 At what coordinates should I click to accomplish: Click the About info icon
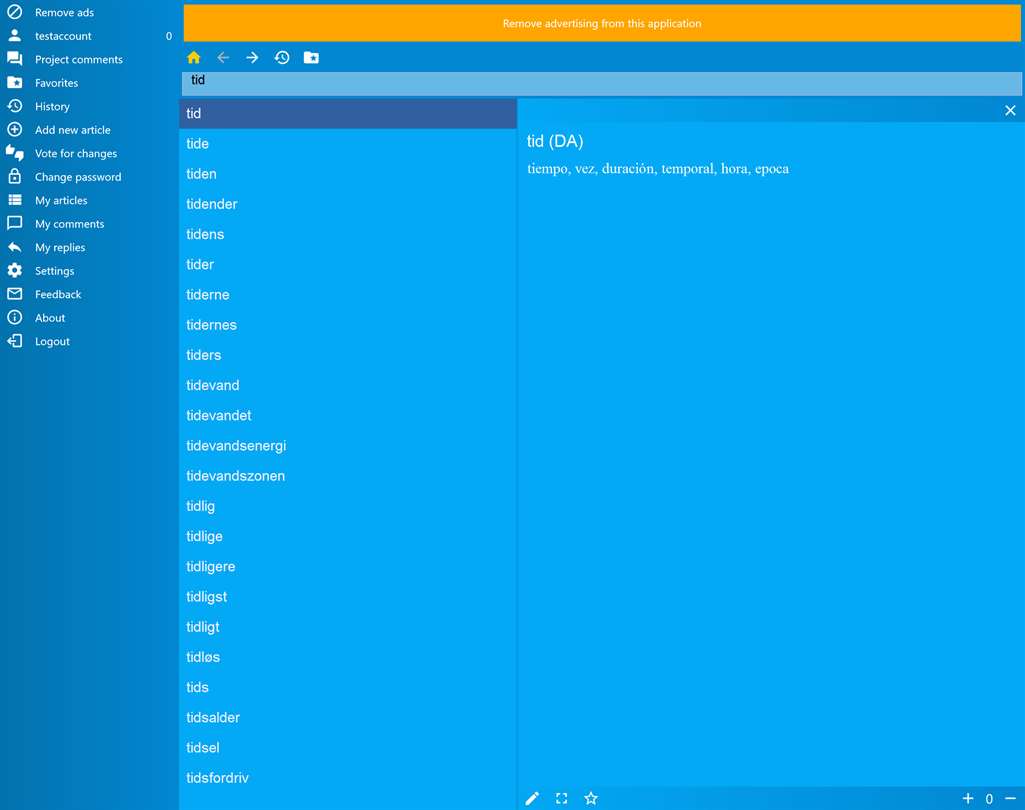[x=14, y=318]
